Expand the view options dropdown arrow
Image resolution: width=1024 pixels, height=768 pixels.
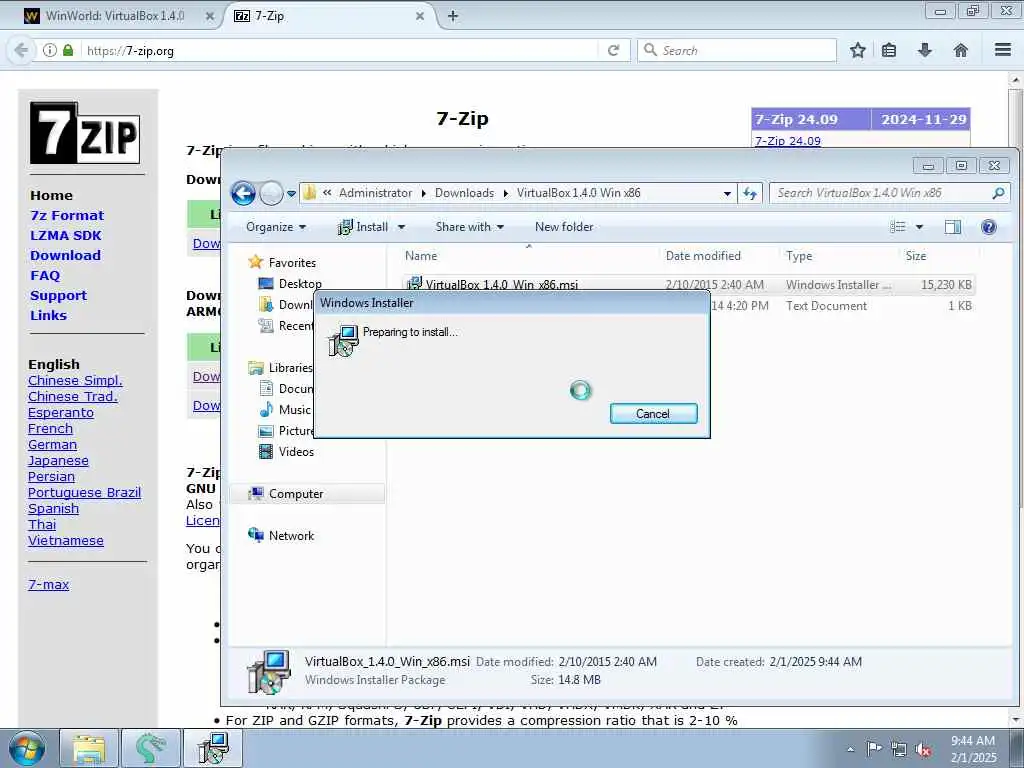[x=920, y=227]
